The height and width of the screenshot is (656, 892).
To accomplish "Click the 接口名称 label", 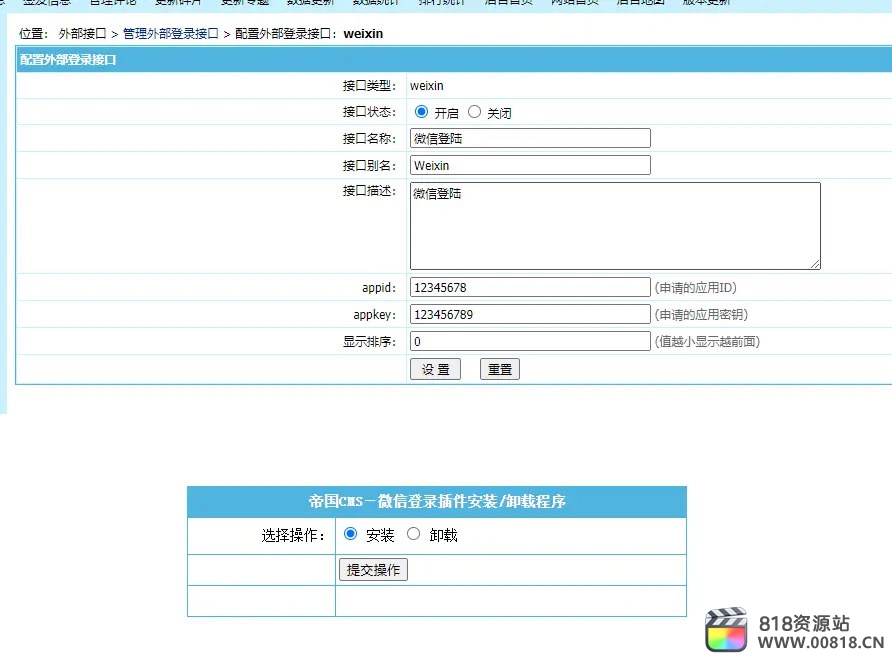I will (x=369, y=139).
